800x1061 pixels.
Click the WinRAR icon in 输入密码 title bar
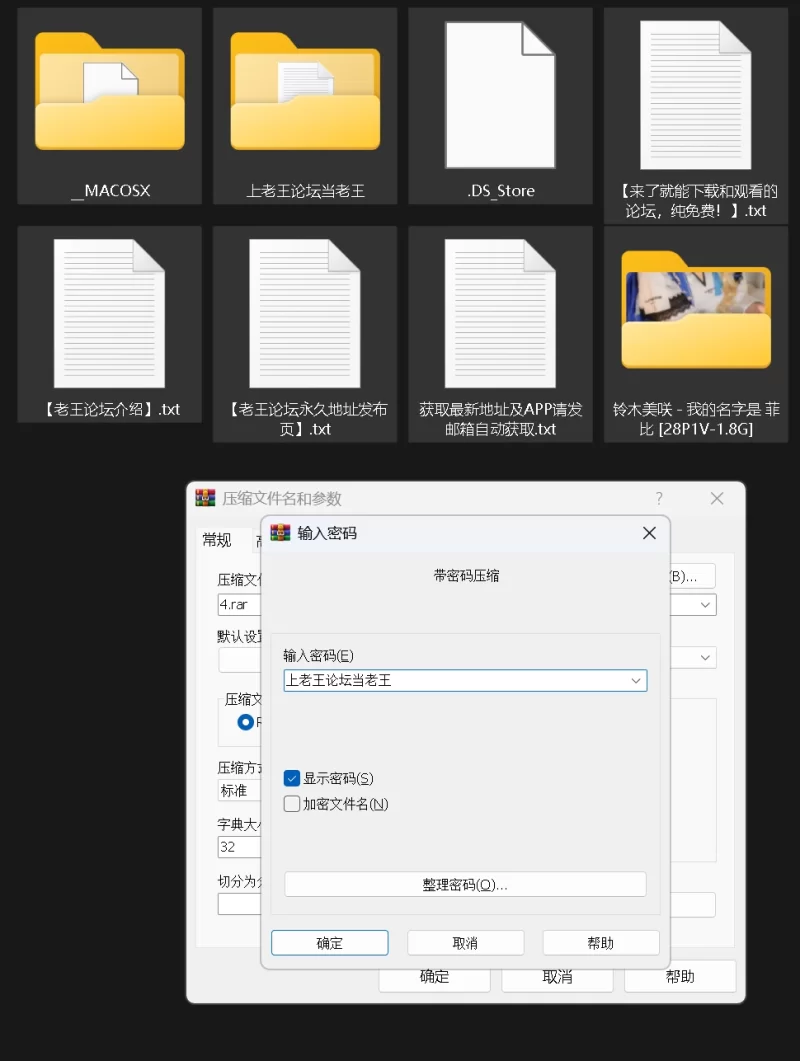point(281,533)
